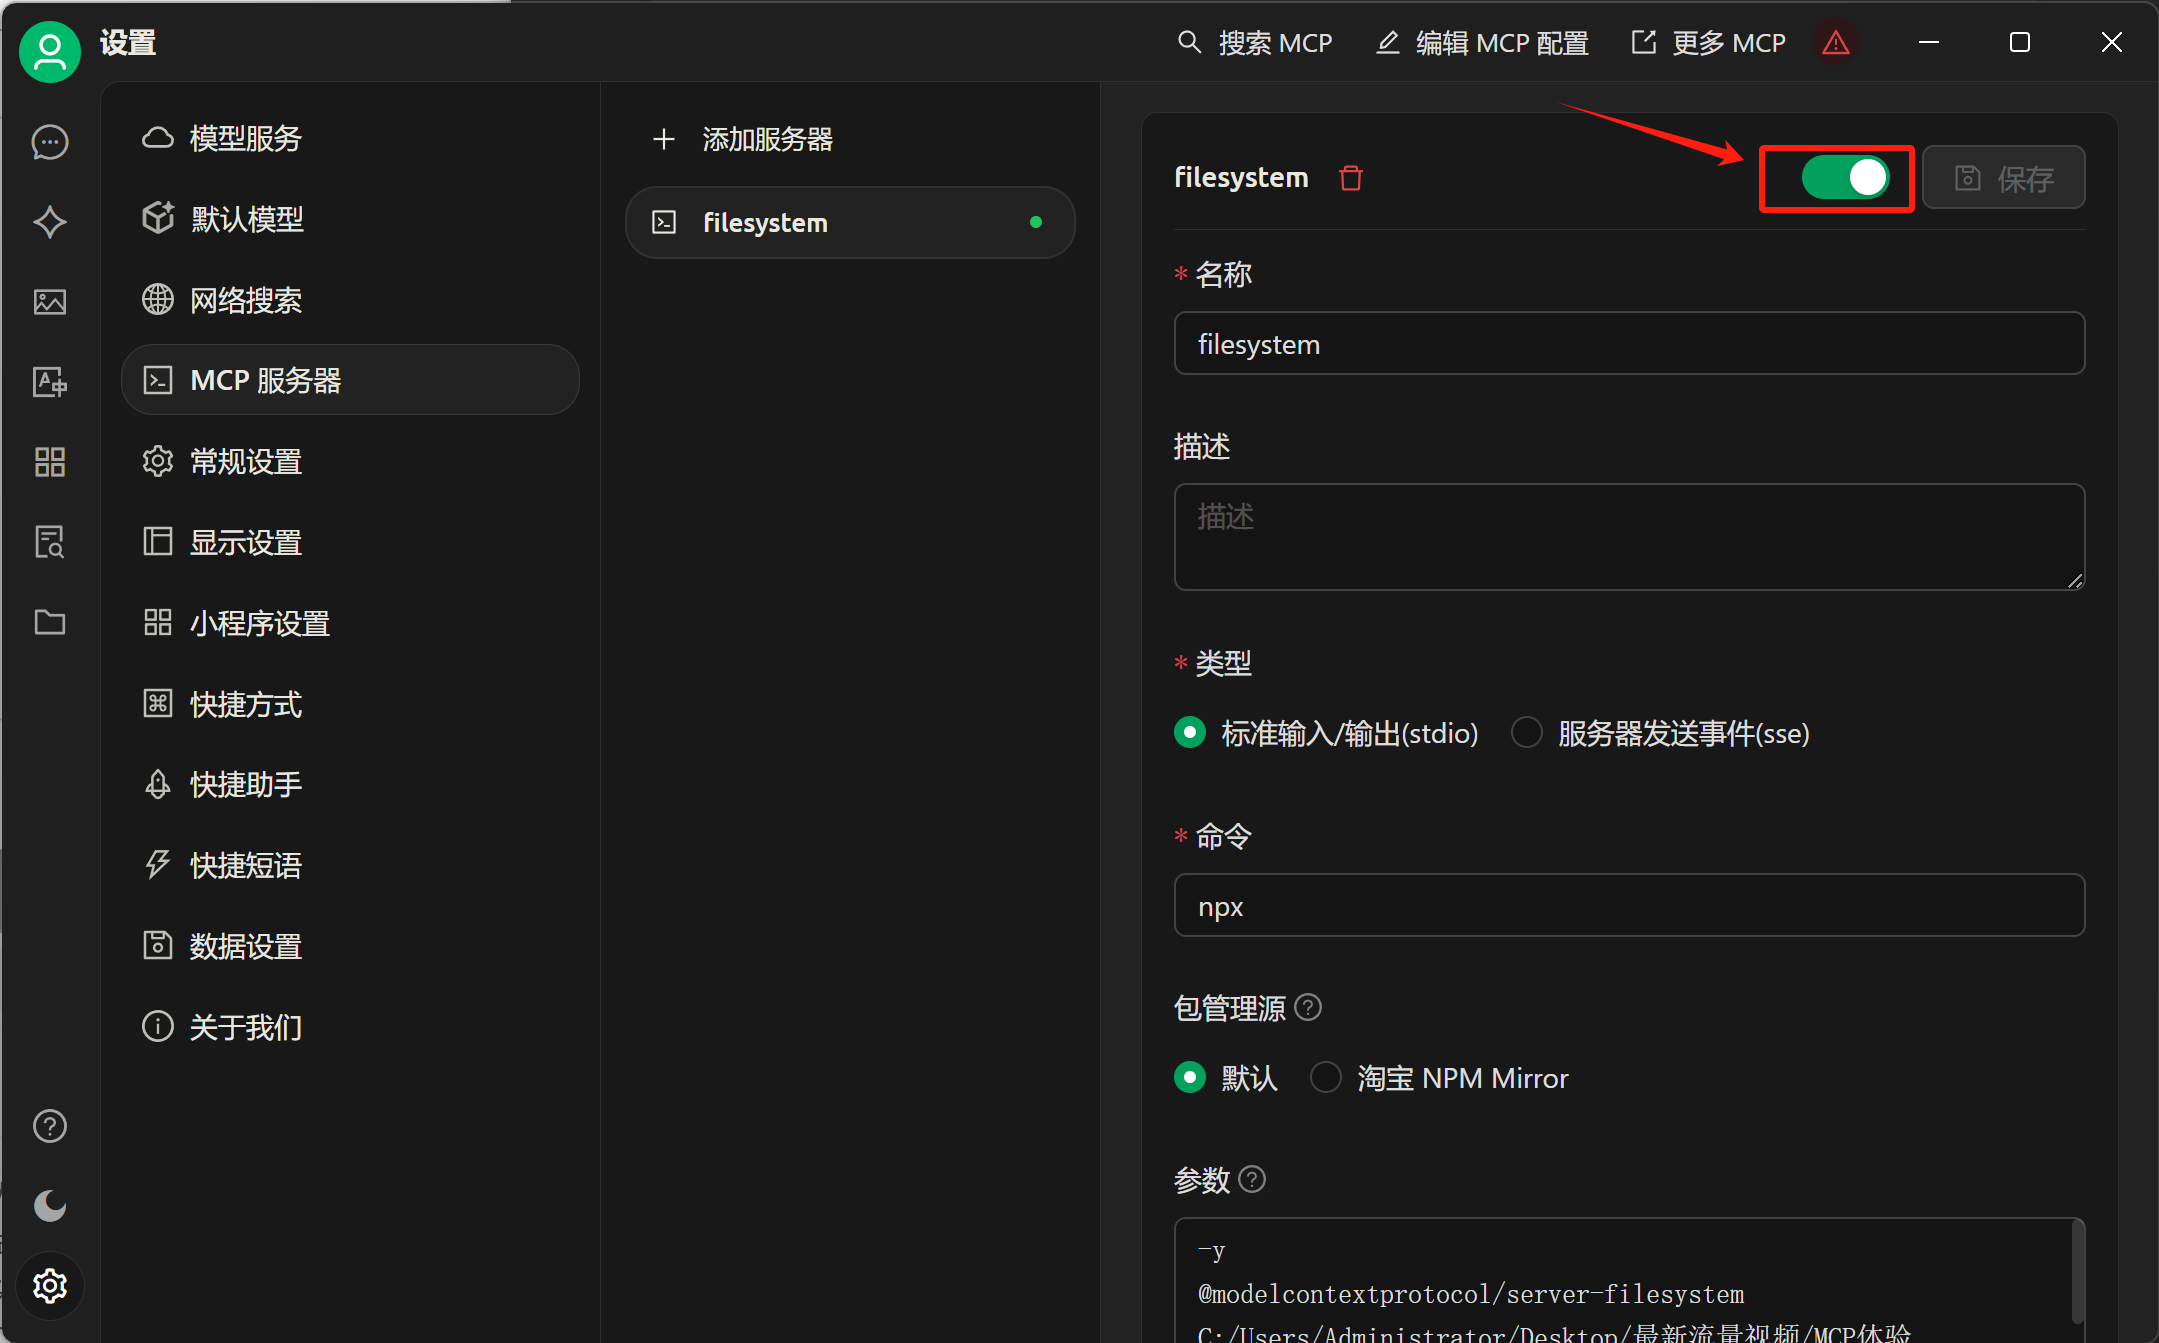This screenshot has width=2159, height=1343.
Task: Toggle dark mode moon icon
Action: tap(50, 1205)
